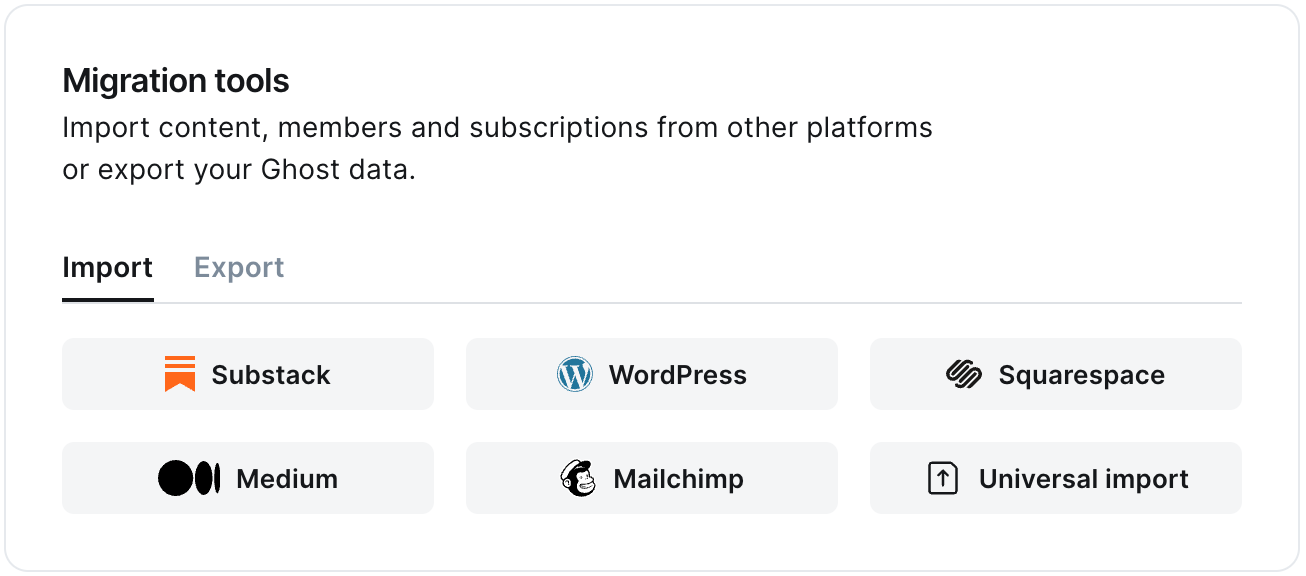Click the Universal import upload arrow icon
The image size is (1306, 576).
click(x=943, y=478)
